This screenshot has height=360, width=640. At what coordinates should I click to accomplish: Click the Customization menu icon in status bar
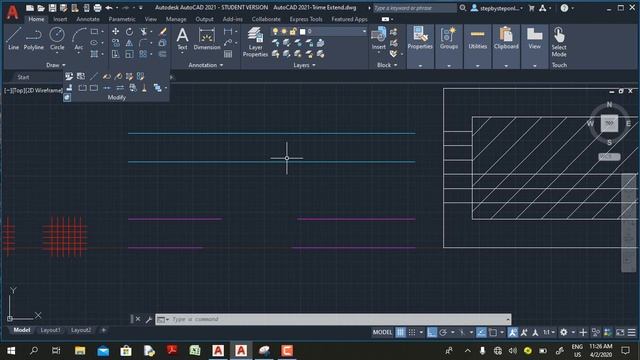pyautogui.click(x=632, y=333)
